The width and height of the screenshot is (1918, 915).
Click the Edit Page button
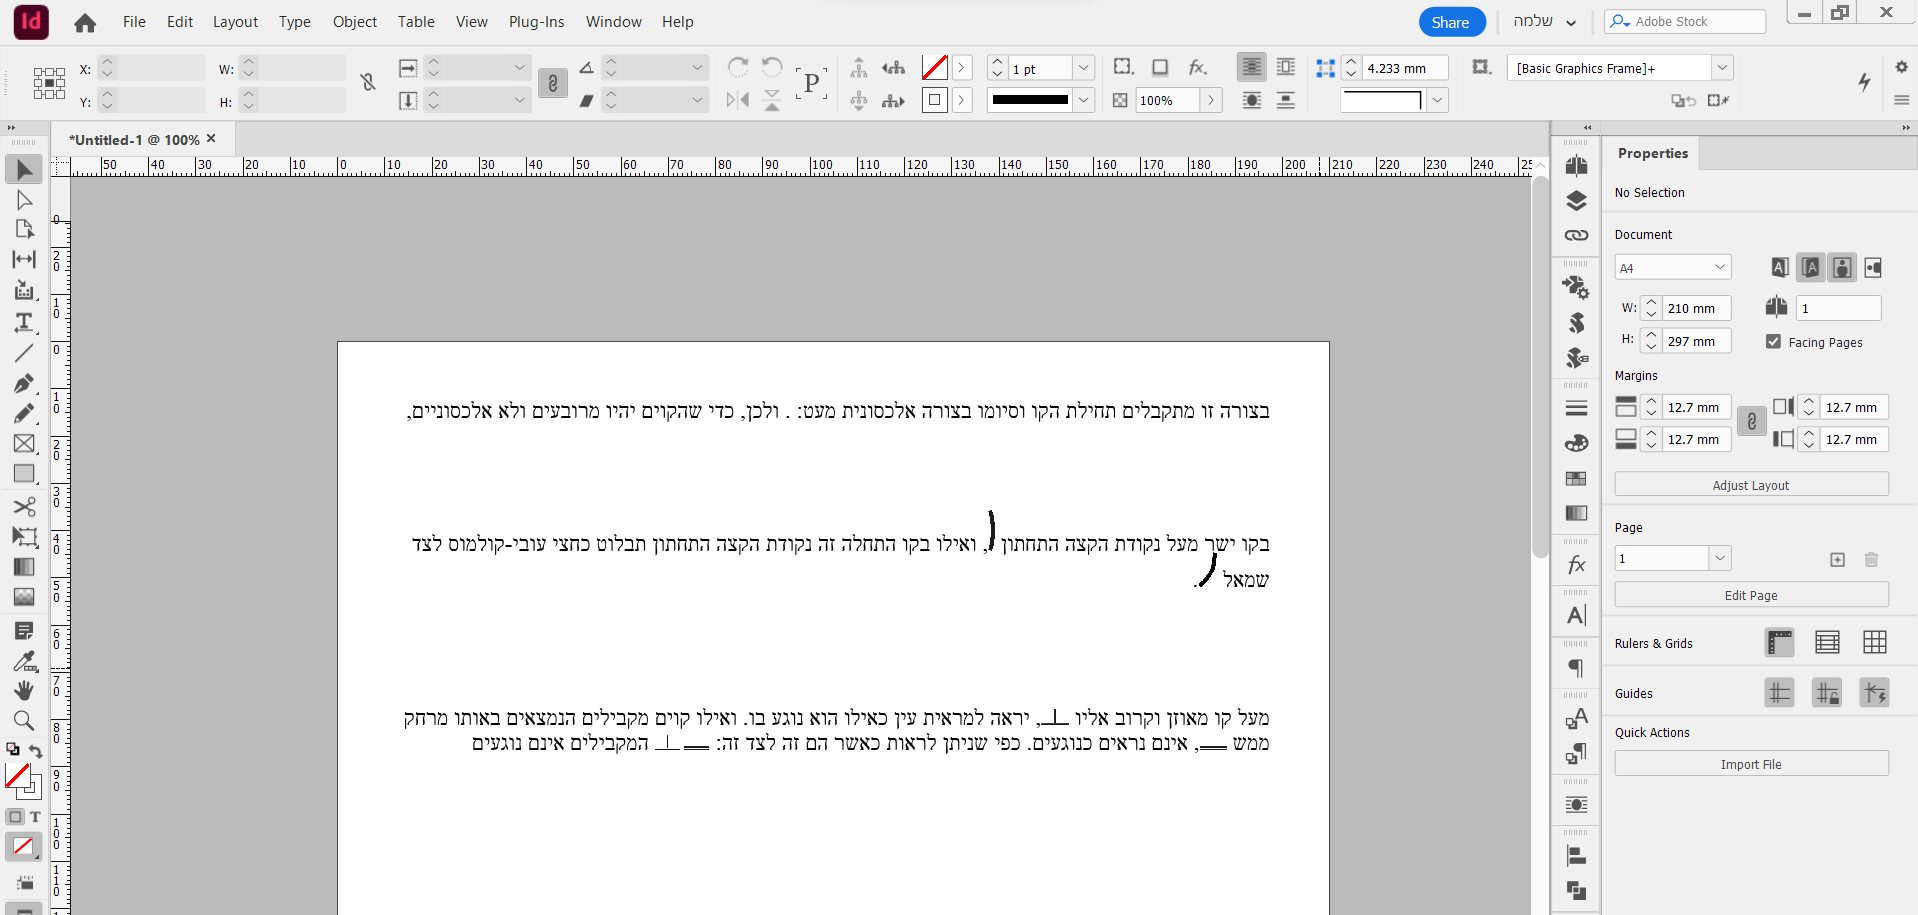(1751, 595)
